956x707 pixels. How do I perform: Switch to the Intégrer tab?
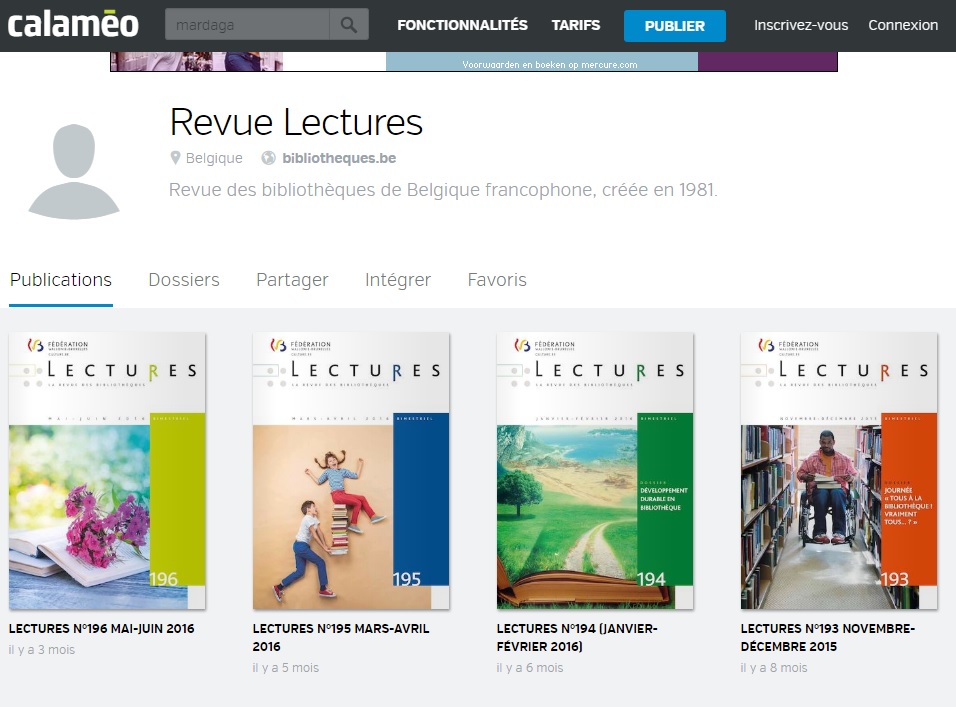[398, 280]
